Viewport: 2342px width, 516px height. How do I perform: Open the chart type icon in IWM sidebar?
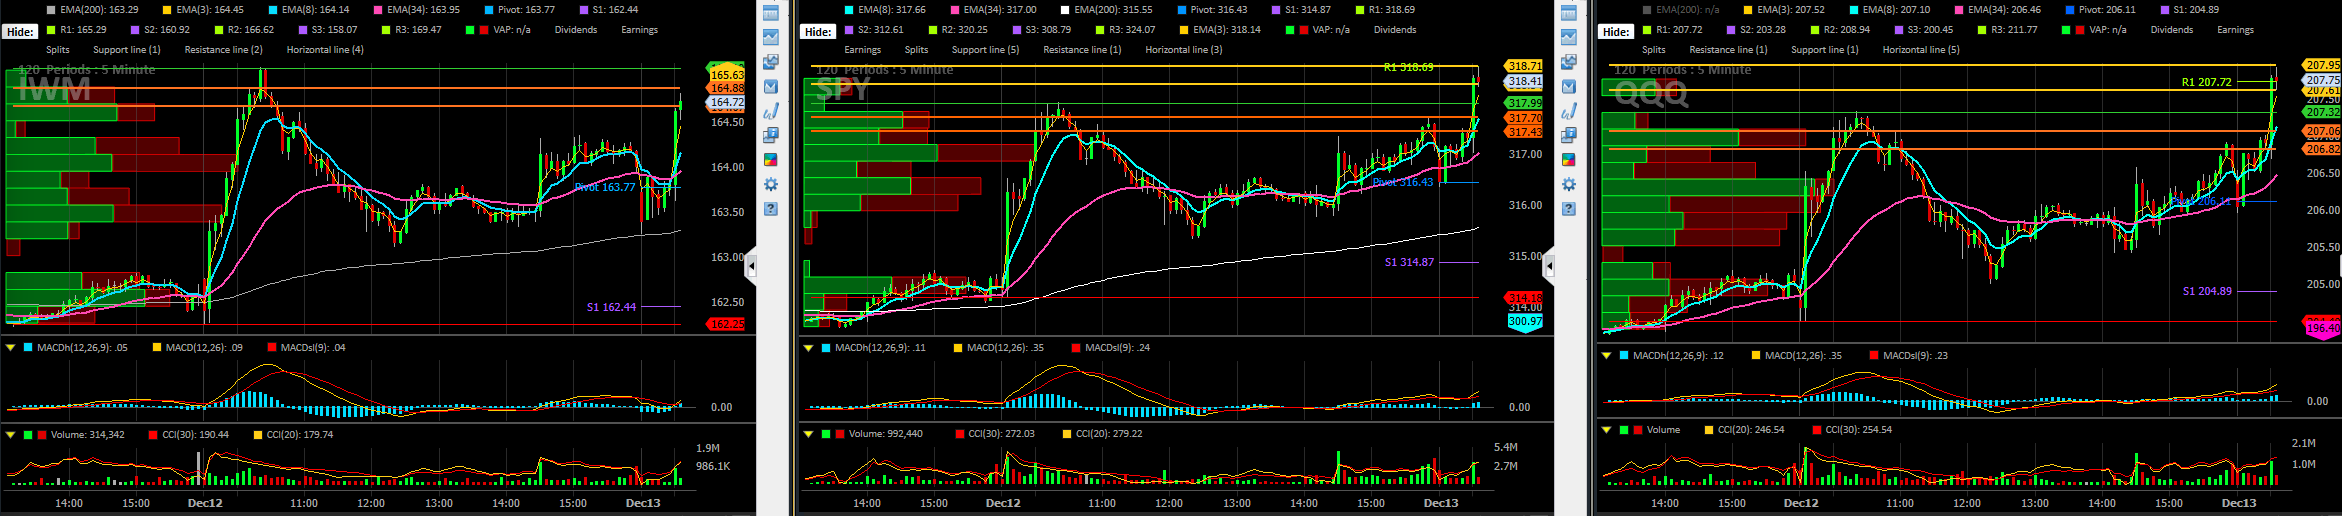coord(771,37)
